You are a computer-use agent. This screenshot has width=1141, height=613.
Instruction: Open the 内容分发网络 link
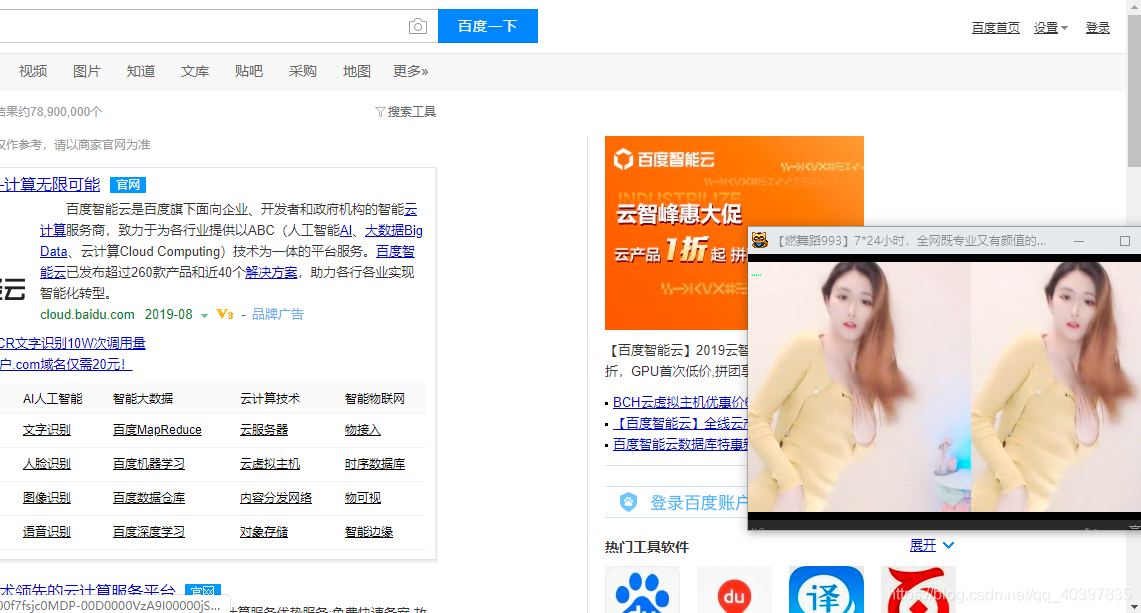[276, 498]
